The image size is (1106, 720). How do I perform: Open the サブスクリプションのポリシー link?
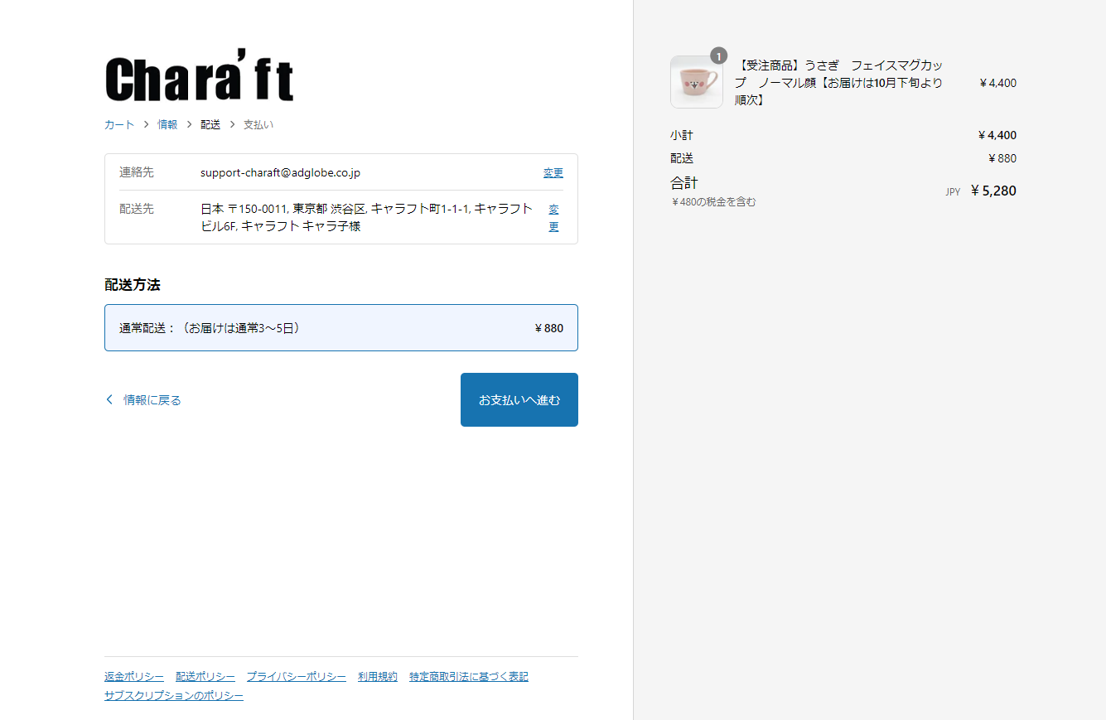[174, 695]
